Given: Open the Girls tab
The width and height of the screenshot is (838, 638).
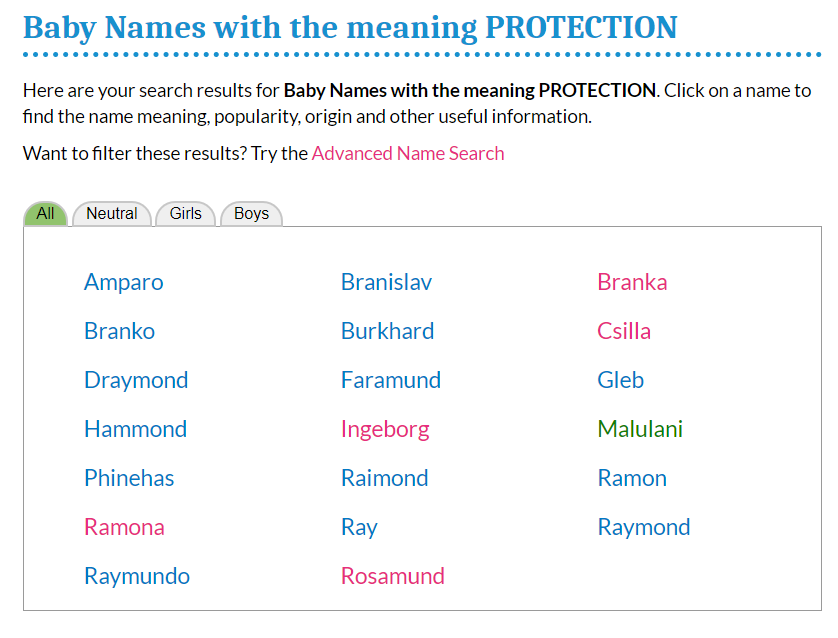Looking at the screenshot, I should pyautogui.click(x=185, y=214).
